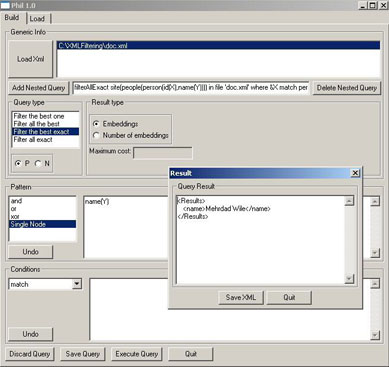Image resolution: width=389 pixels, height=367 pixels.
Task: Click the Phil 1.0 title bar icon
Action: 5,5
